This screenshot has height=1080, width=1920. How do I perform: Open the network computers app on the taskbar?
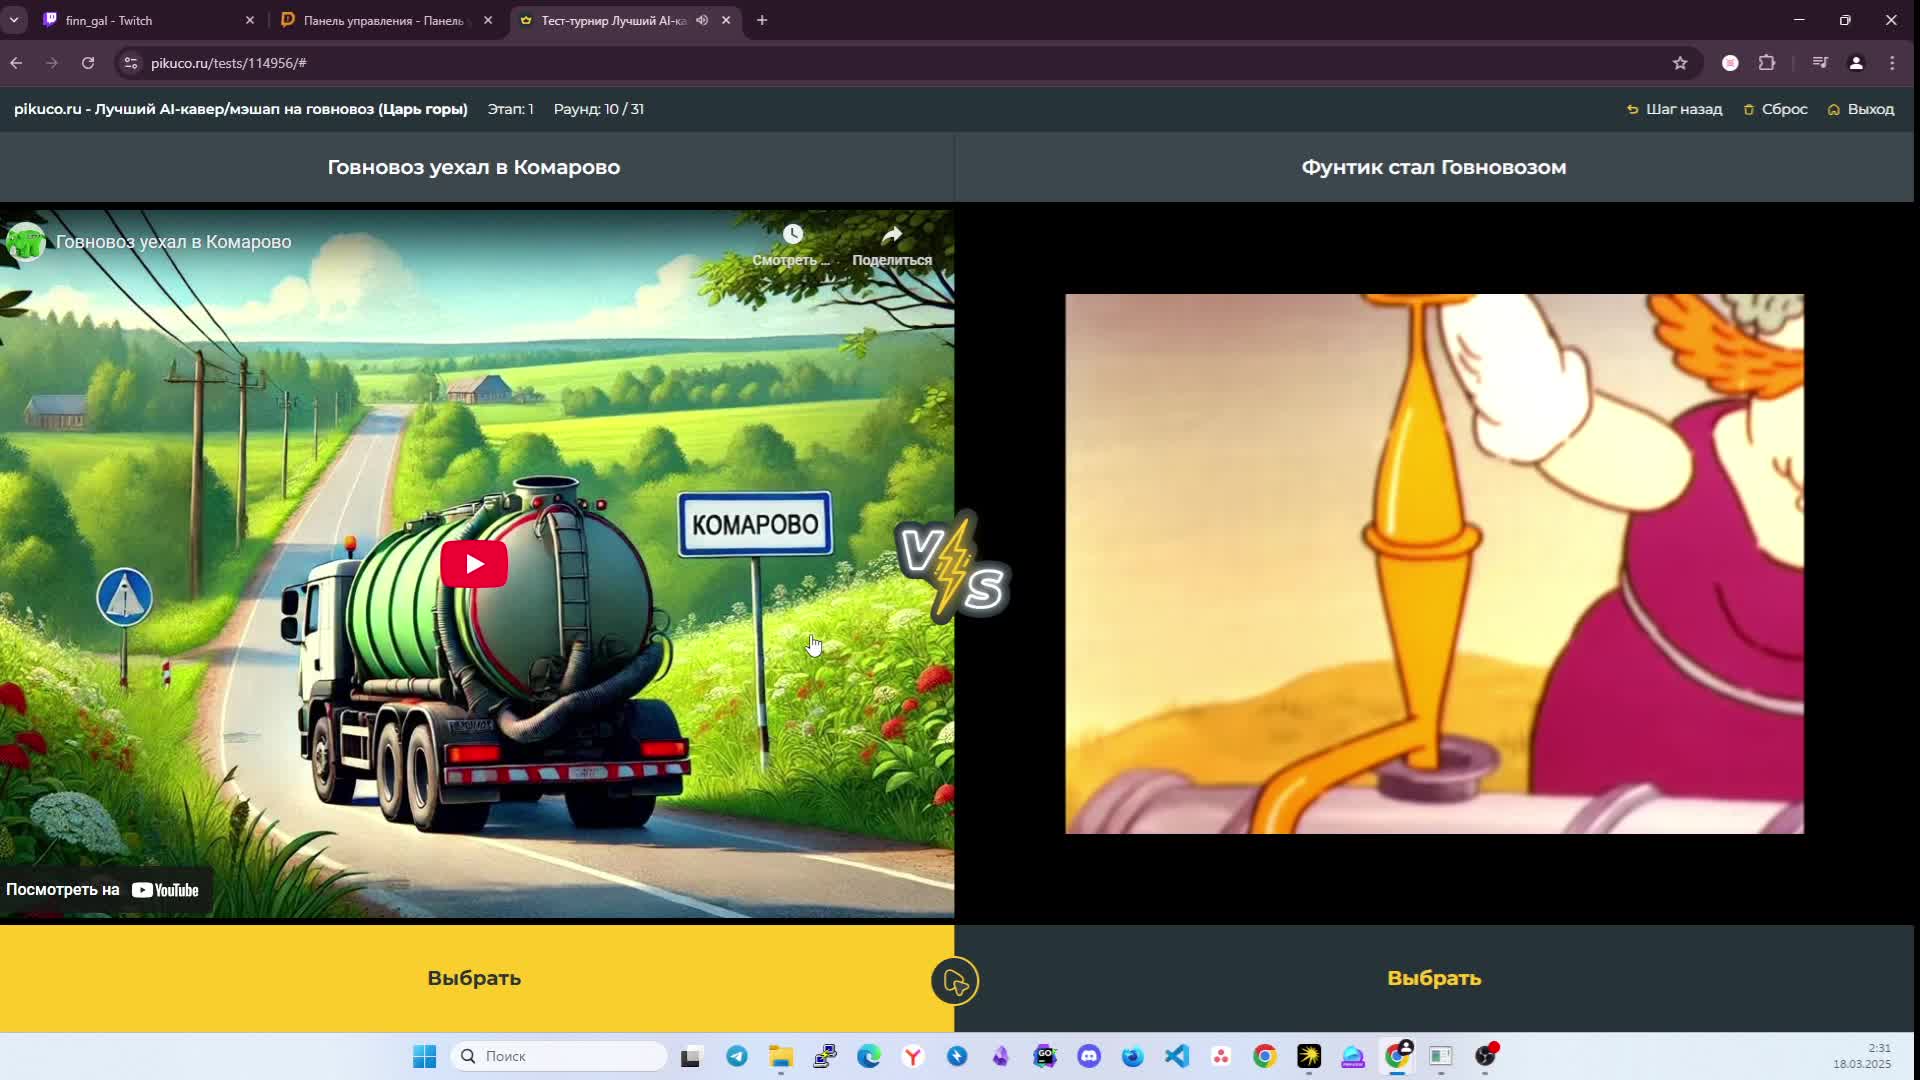pyautogui.click(x=825, y=1056)
